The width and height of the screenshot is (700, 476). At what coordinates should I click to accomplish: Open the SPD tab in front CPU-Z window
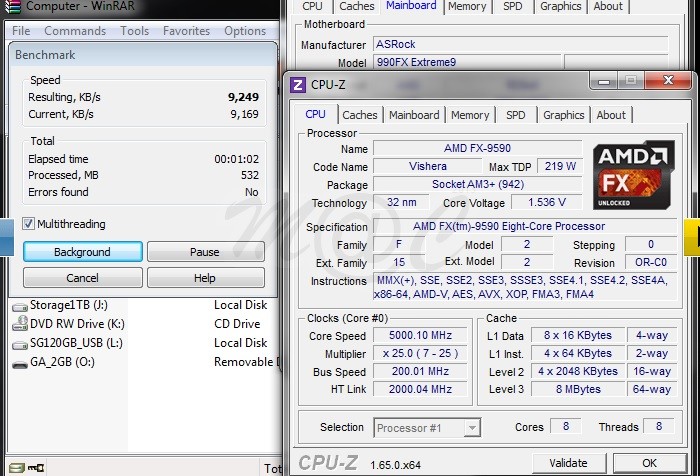tap(515, 115)
